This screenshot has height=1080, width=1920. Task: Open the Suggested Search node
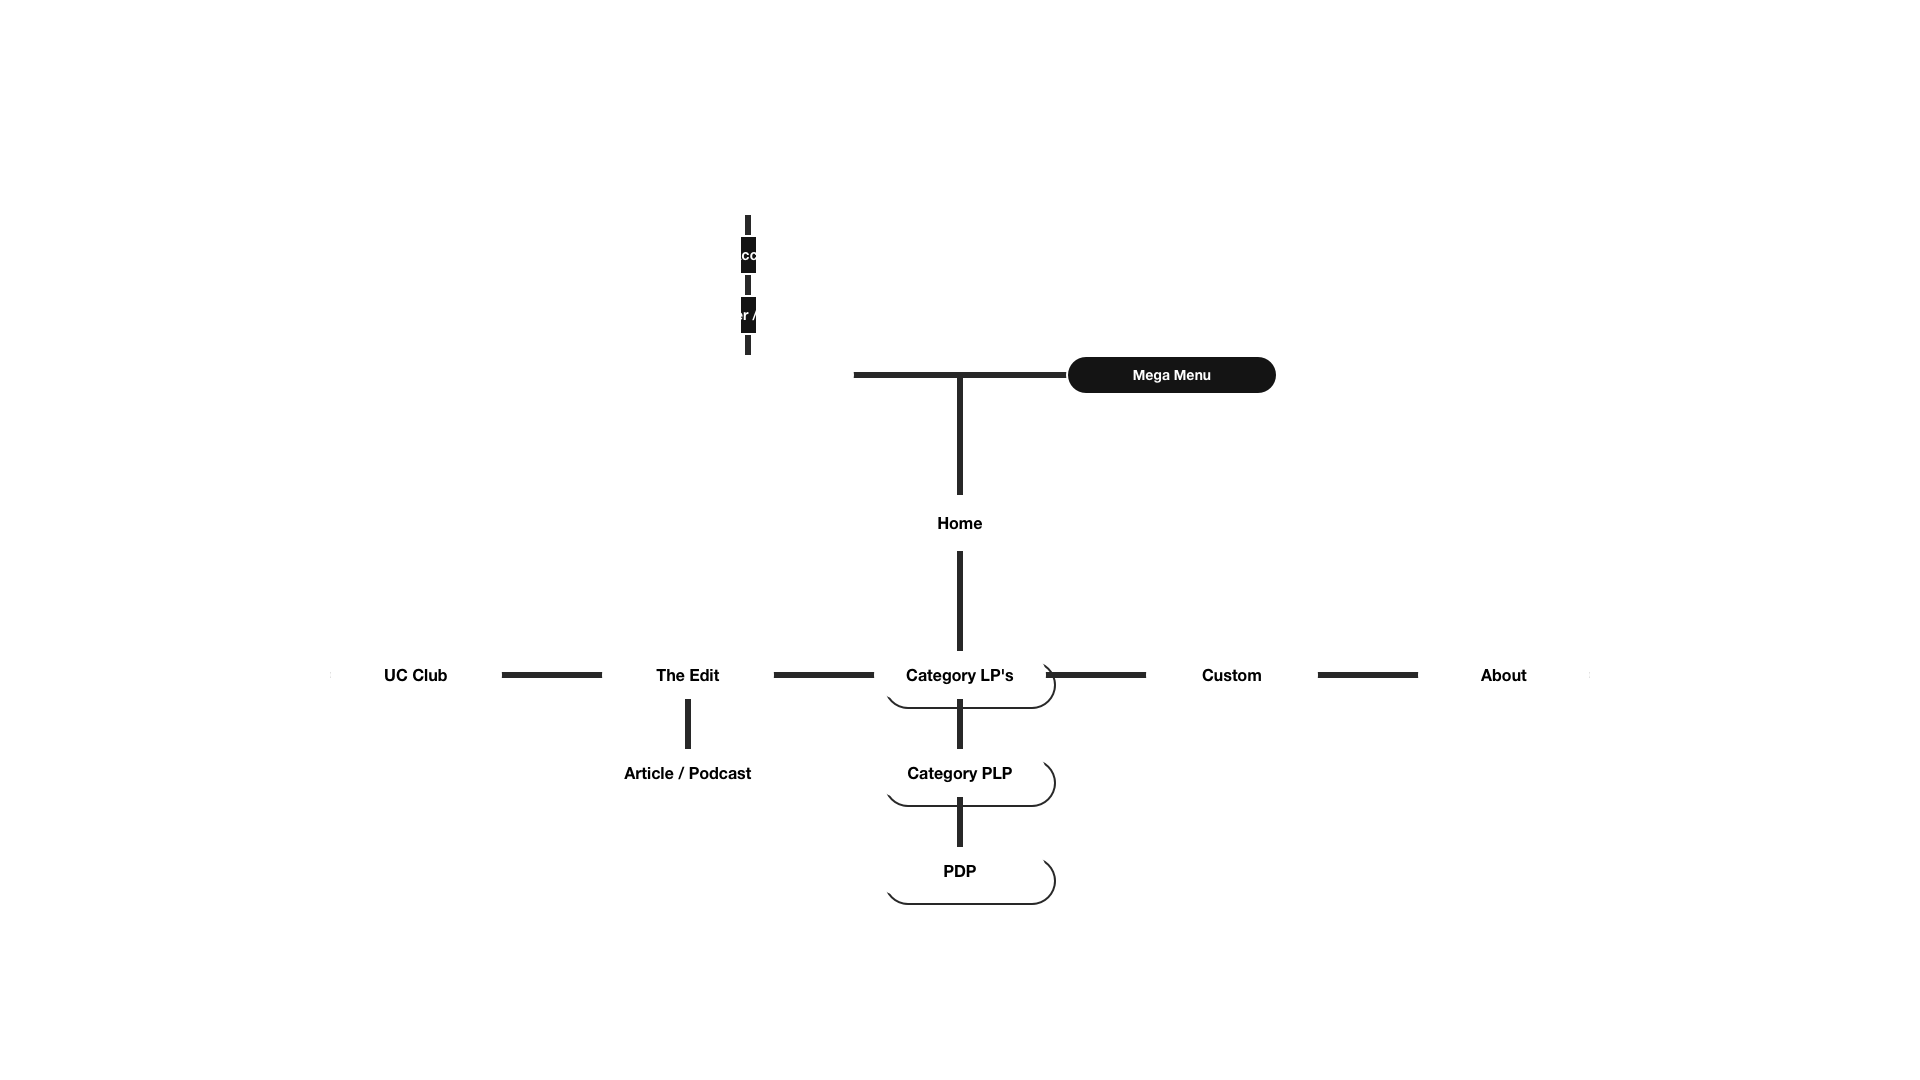point(746,194)
